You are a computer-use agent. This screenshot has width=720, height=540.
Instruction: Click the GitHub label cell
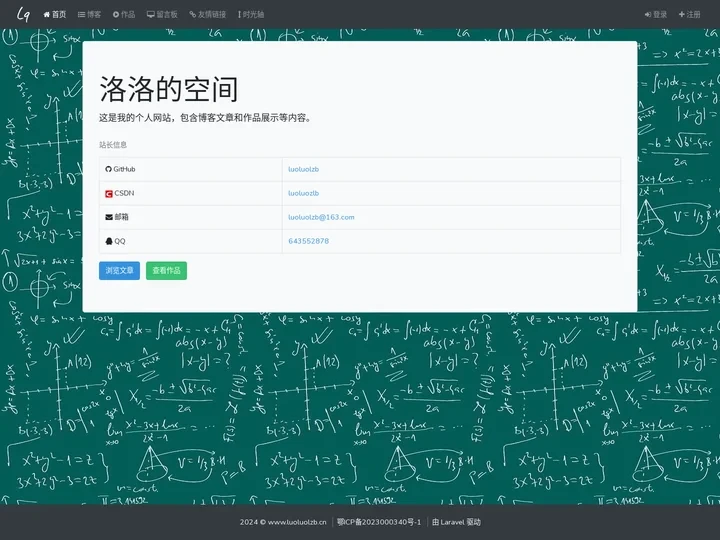click(191, 169)
